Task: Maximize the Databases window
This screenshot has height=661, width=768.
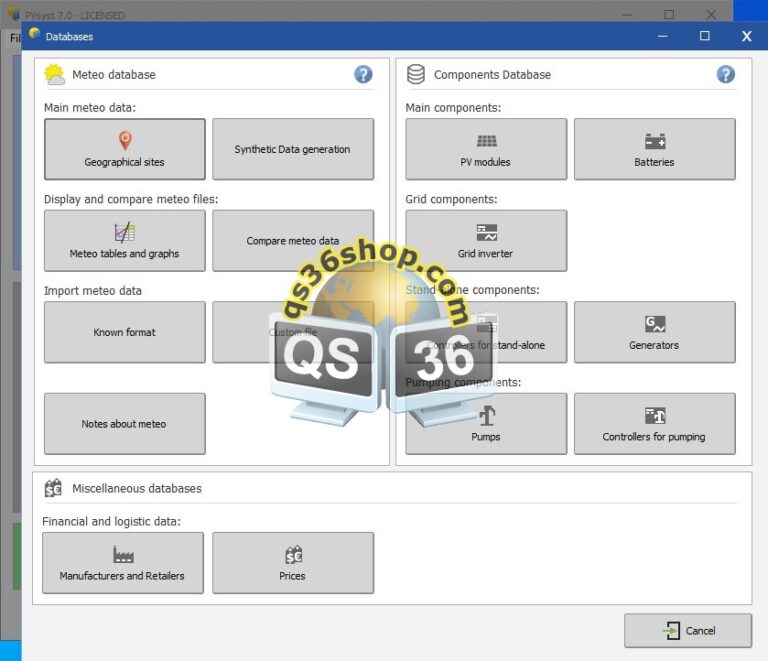Action: 704,36
